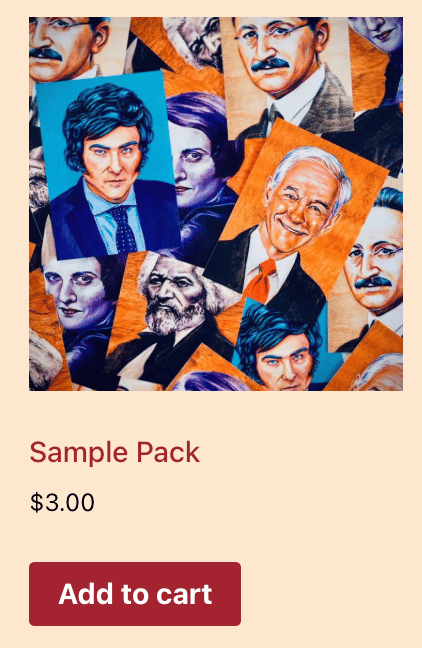Select partial gray-bearded card at left edge
This screenshot has height=648, width=422.
point(38,182)
